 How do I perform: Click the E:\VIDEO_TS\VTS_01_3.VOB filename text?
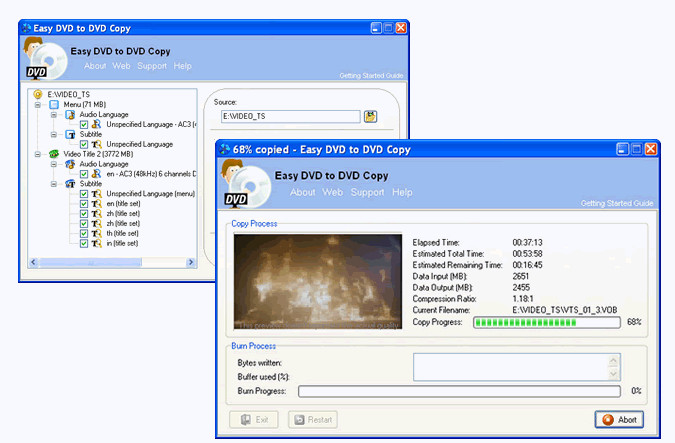pyautogui.click(x=564, y=310)
